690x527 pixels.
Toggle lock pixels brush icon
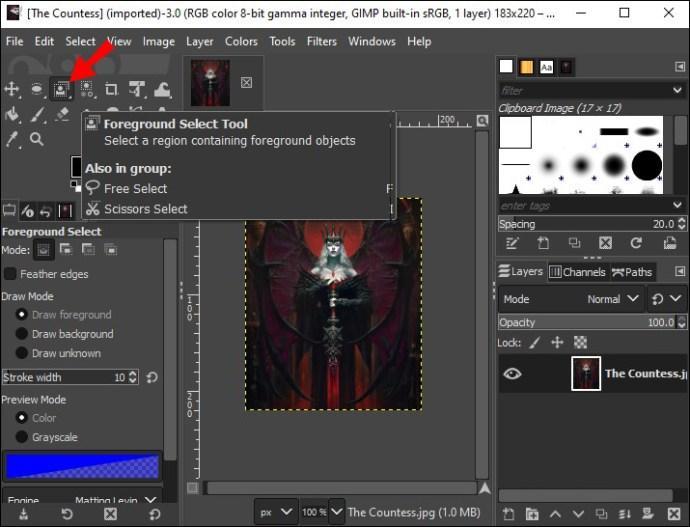(x=535, y=343)
